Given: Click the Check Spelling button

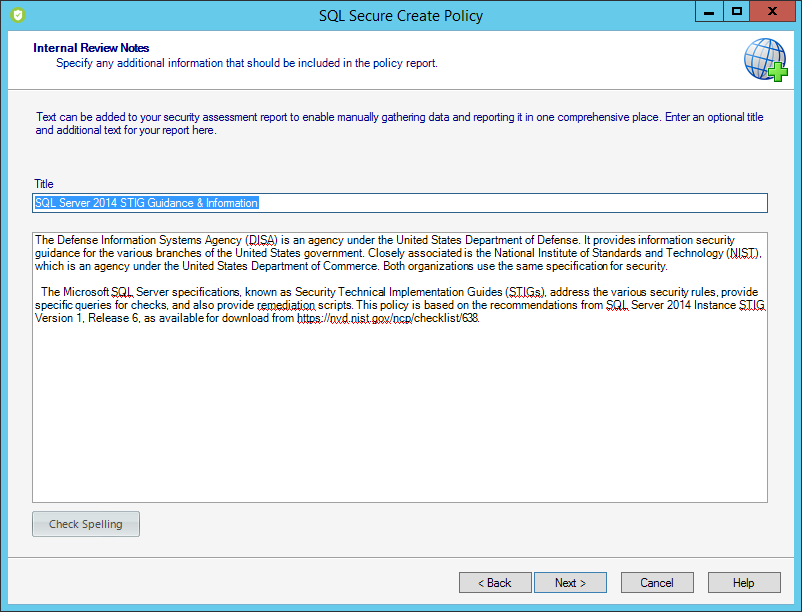Looking at the screenshot, I should coord(86,524).
